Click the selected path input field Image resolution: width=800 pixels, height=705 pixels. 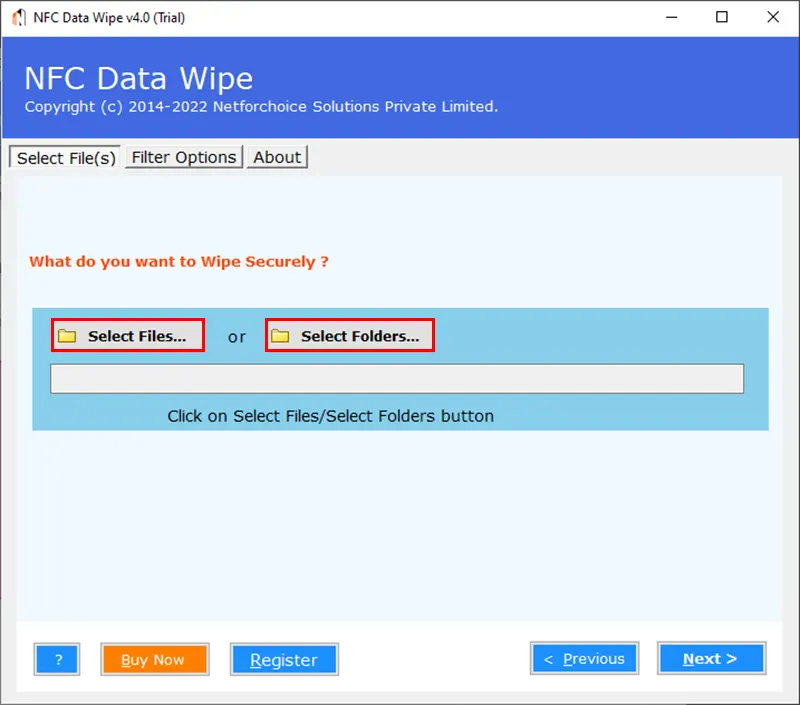coord(397,379)
